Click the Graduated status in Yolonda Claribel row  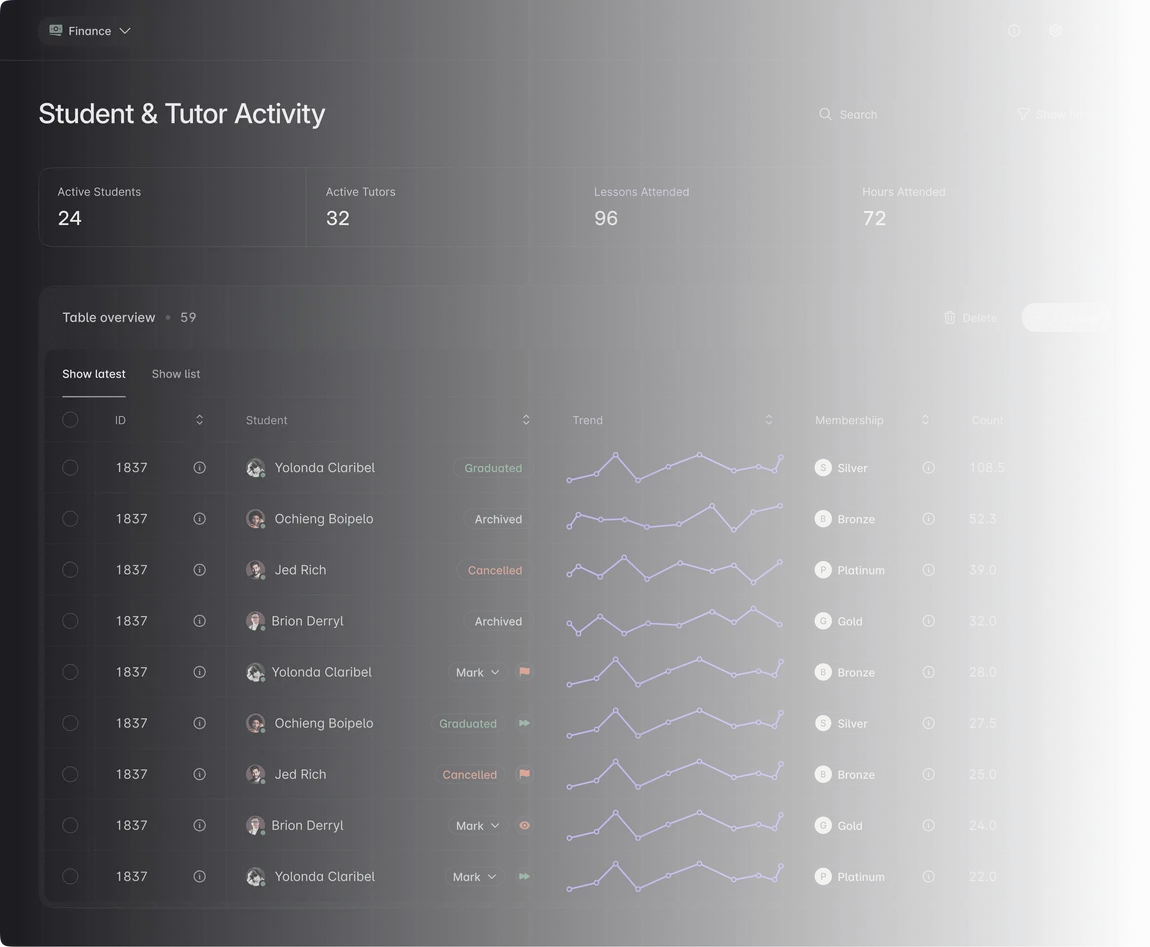click(493, 468)
